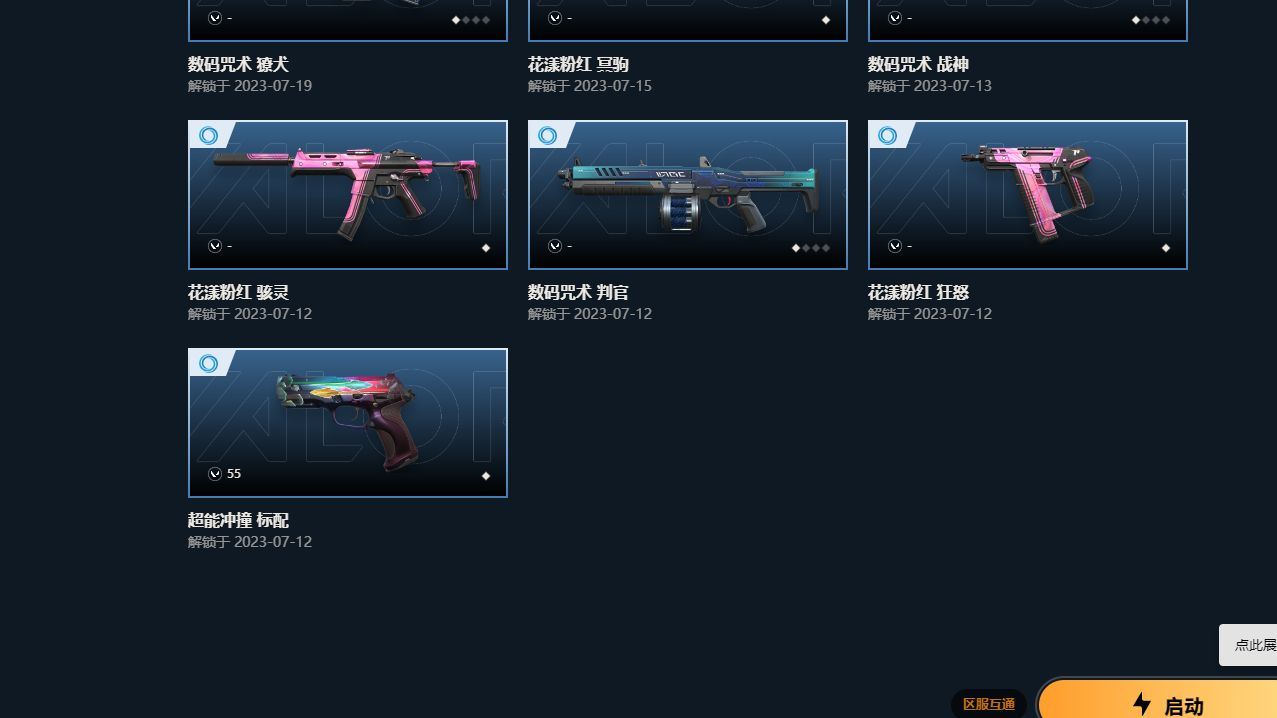This screenshot has height=718, width=1277.
Task: Select the single diamond indicator on 标配 card
Action: pos(486,476)
